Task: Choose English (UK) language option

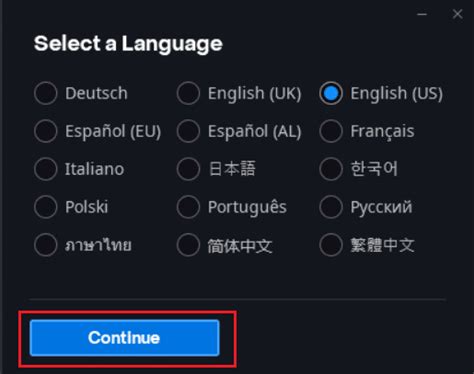Action: coord(188,93)
